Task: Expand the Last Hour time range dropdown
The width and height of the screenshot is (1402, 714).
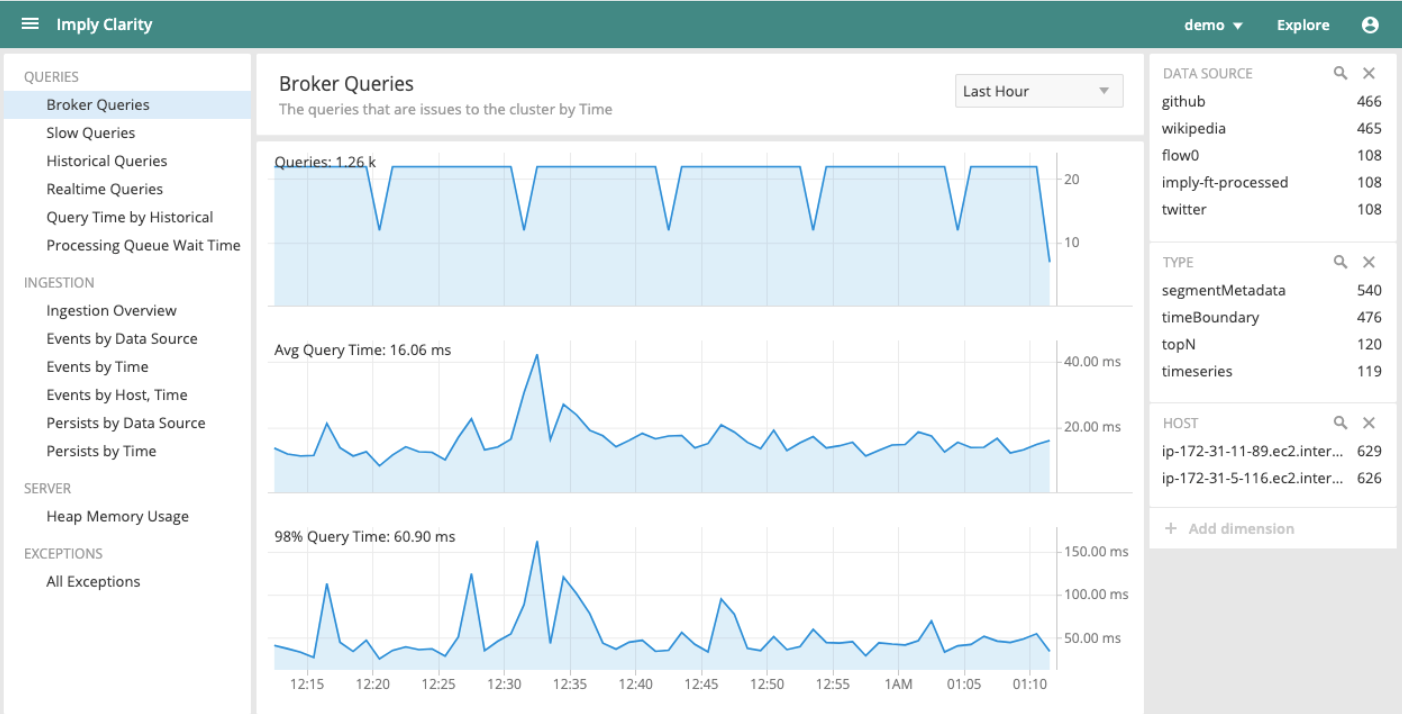Action: point(1039,91)
